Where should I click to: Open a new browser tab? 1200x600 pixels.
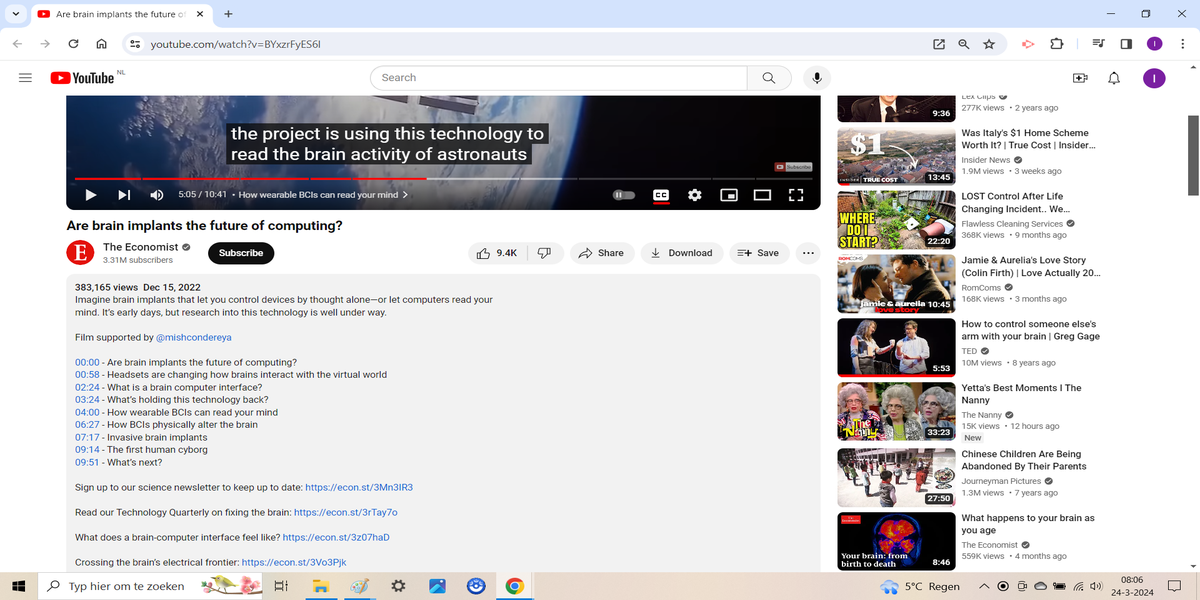point(228,14)
